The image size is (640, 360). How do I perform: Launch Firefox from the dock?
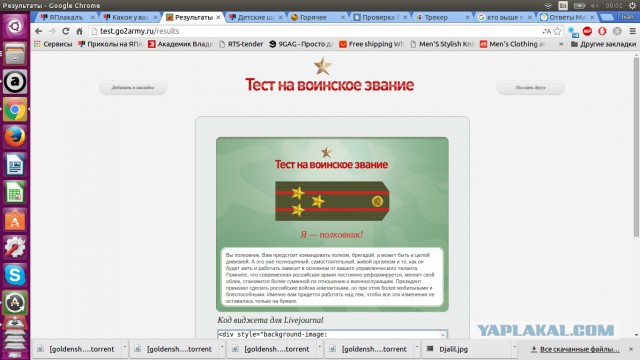15,137
